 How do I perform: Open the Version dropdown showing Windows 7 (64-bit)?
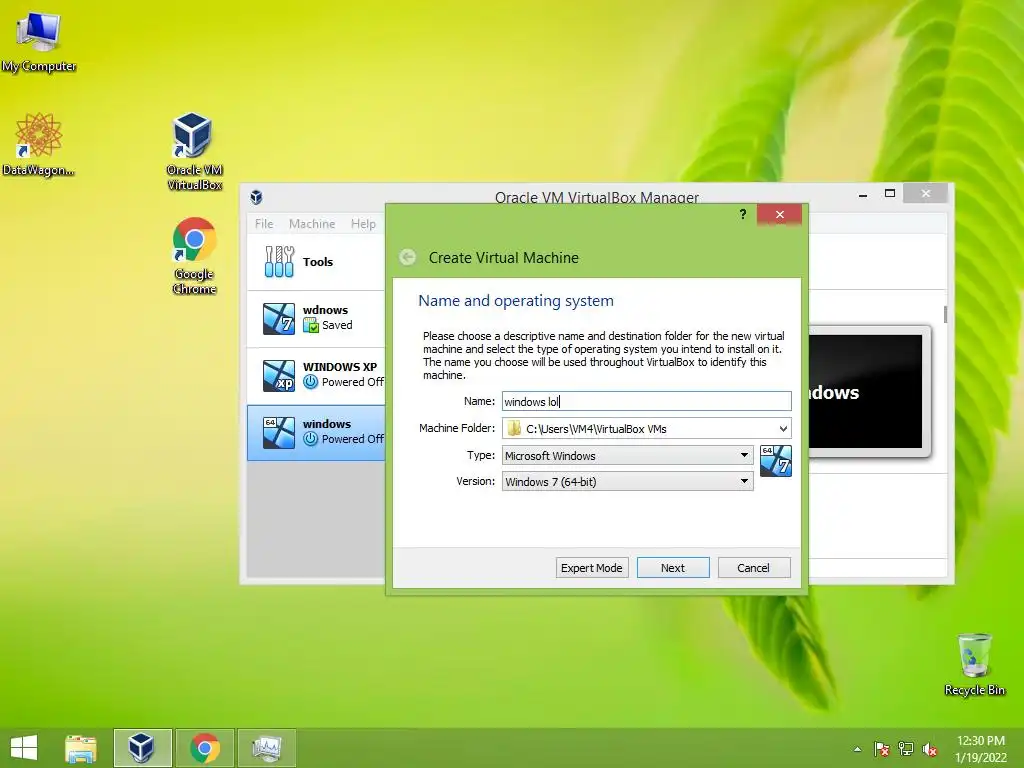[628, 481]
